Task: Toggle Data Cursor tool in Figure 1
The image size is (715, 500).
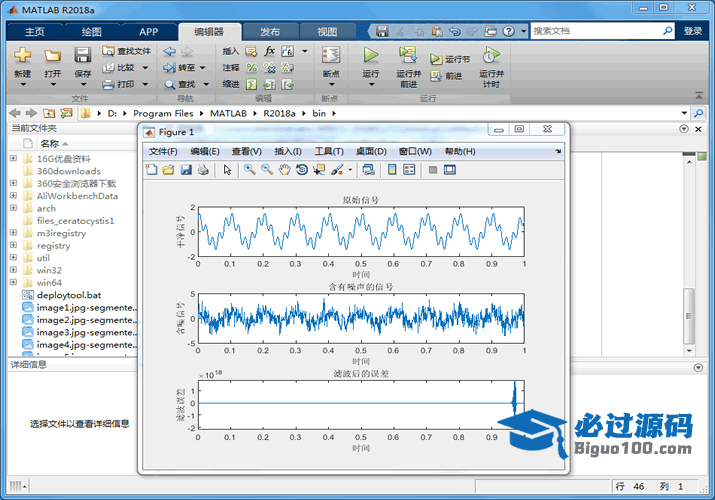Action: pyautogui.click(x=319, y=170)
